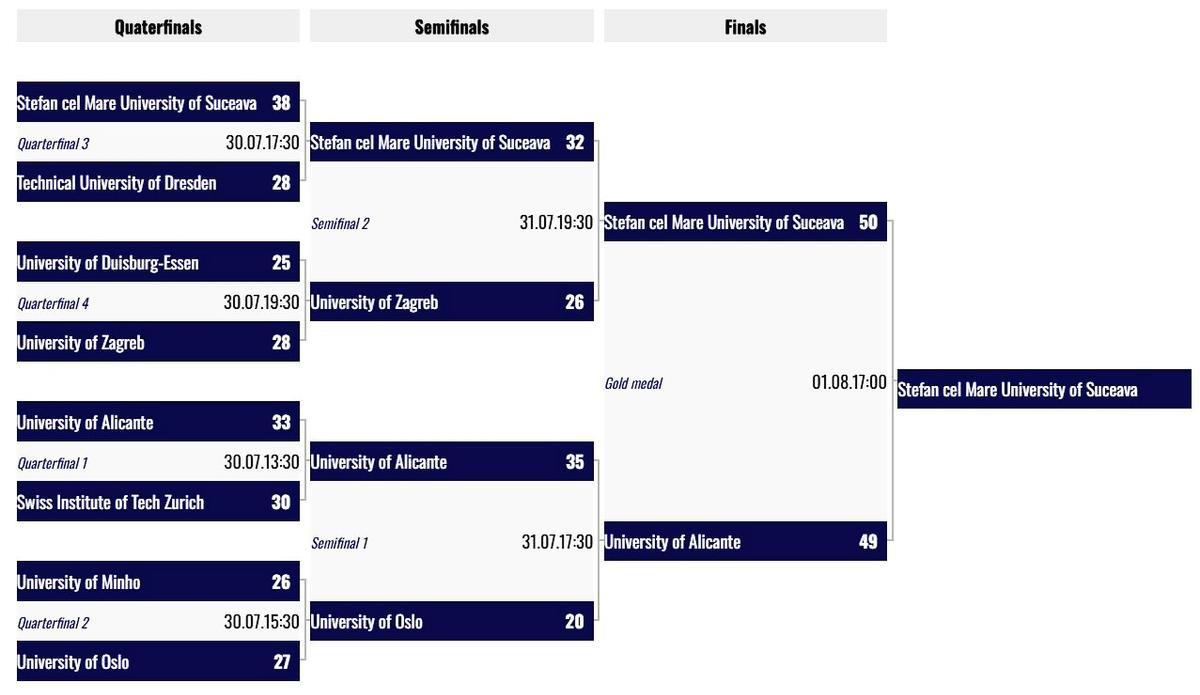This screenshot has height=695, width=1200.
Task: Open Quarterfinal 1 match details
Action: (53, 464)
